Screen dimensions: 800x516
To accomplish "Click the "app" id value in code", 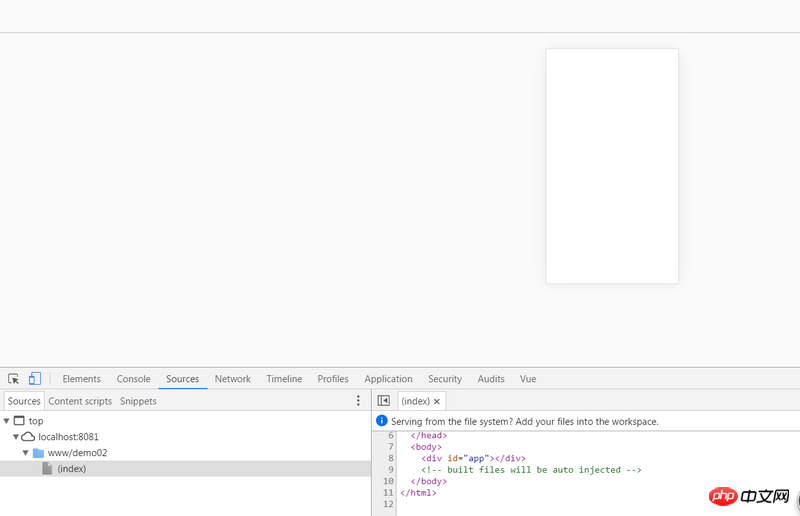I will click(x=476, y=458).
